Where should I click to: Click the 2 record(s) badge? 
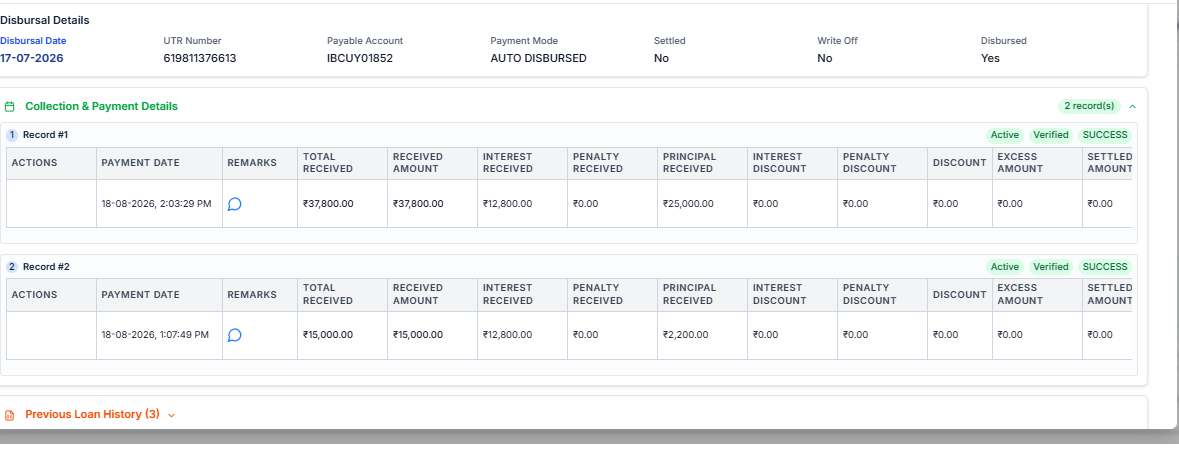[x=1090, y=106]
